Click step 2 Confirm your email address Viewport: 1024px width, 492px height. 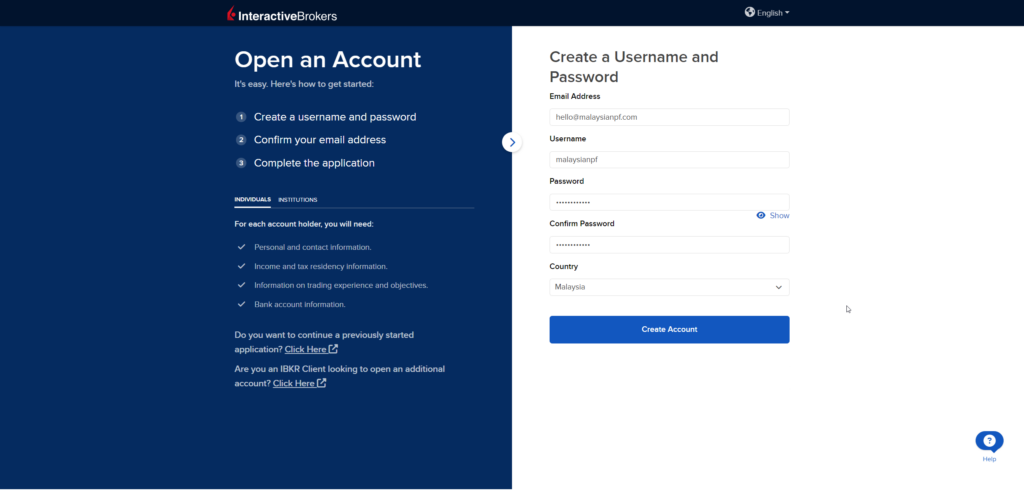tap(311, 140)
